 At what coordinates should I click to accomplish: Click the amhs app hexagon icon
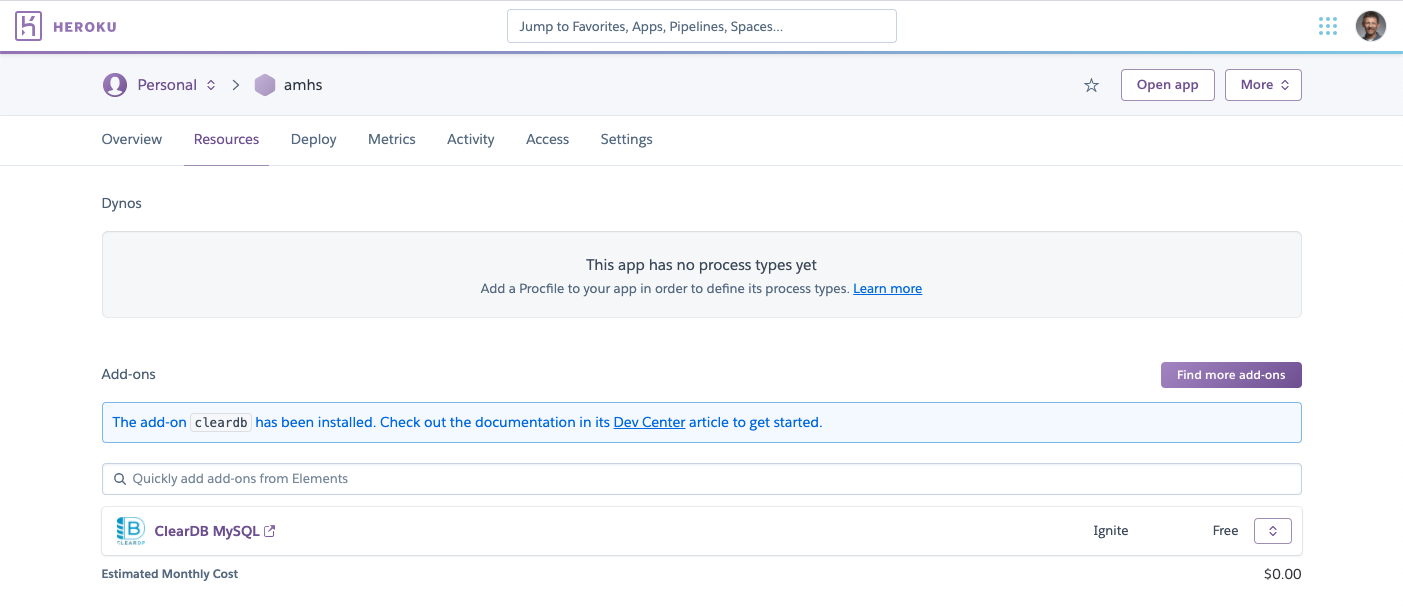[264, 85]
